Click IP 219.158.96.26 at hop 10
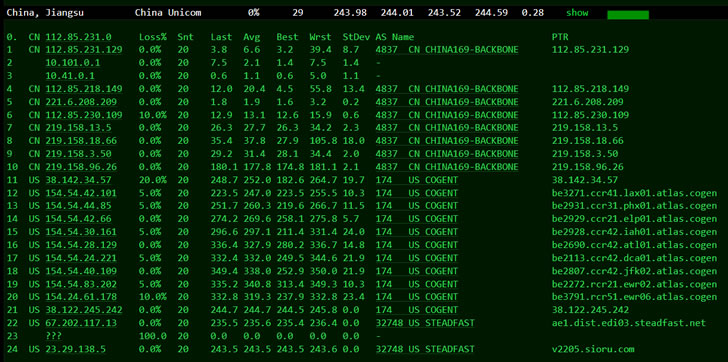 click(81, 167)
